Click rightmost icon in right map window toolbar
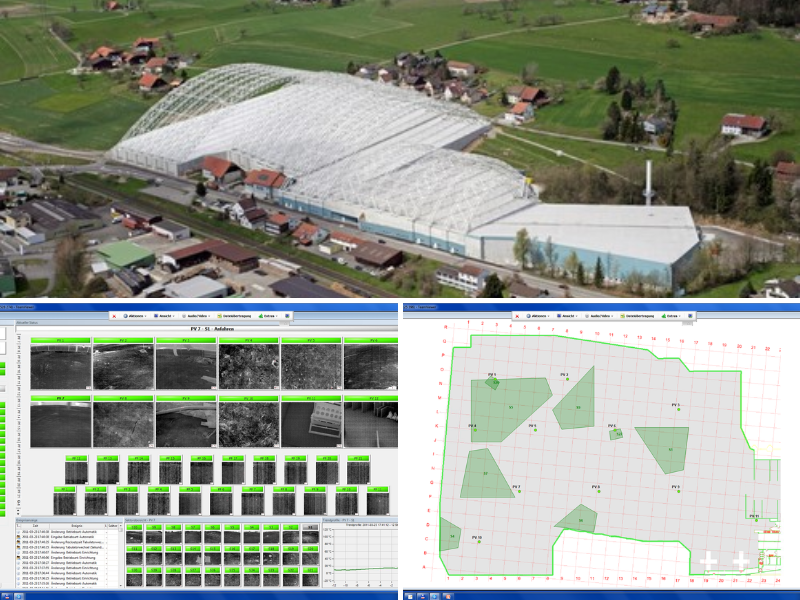The image size is (800, 600). point(690,316)
